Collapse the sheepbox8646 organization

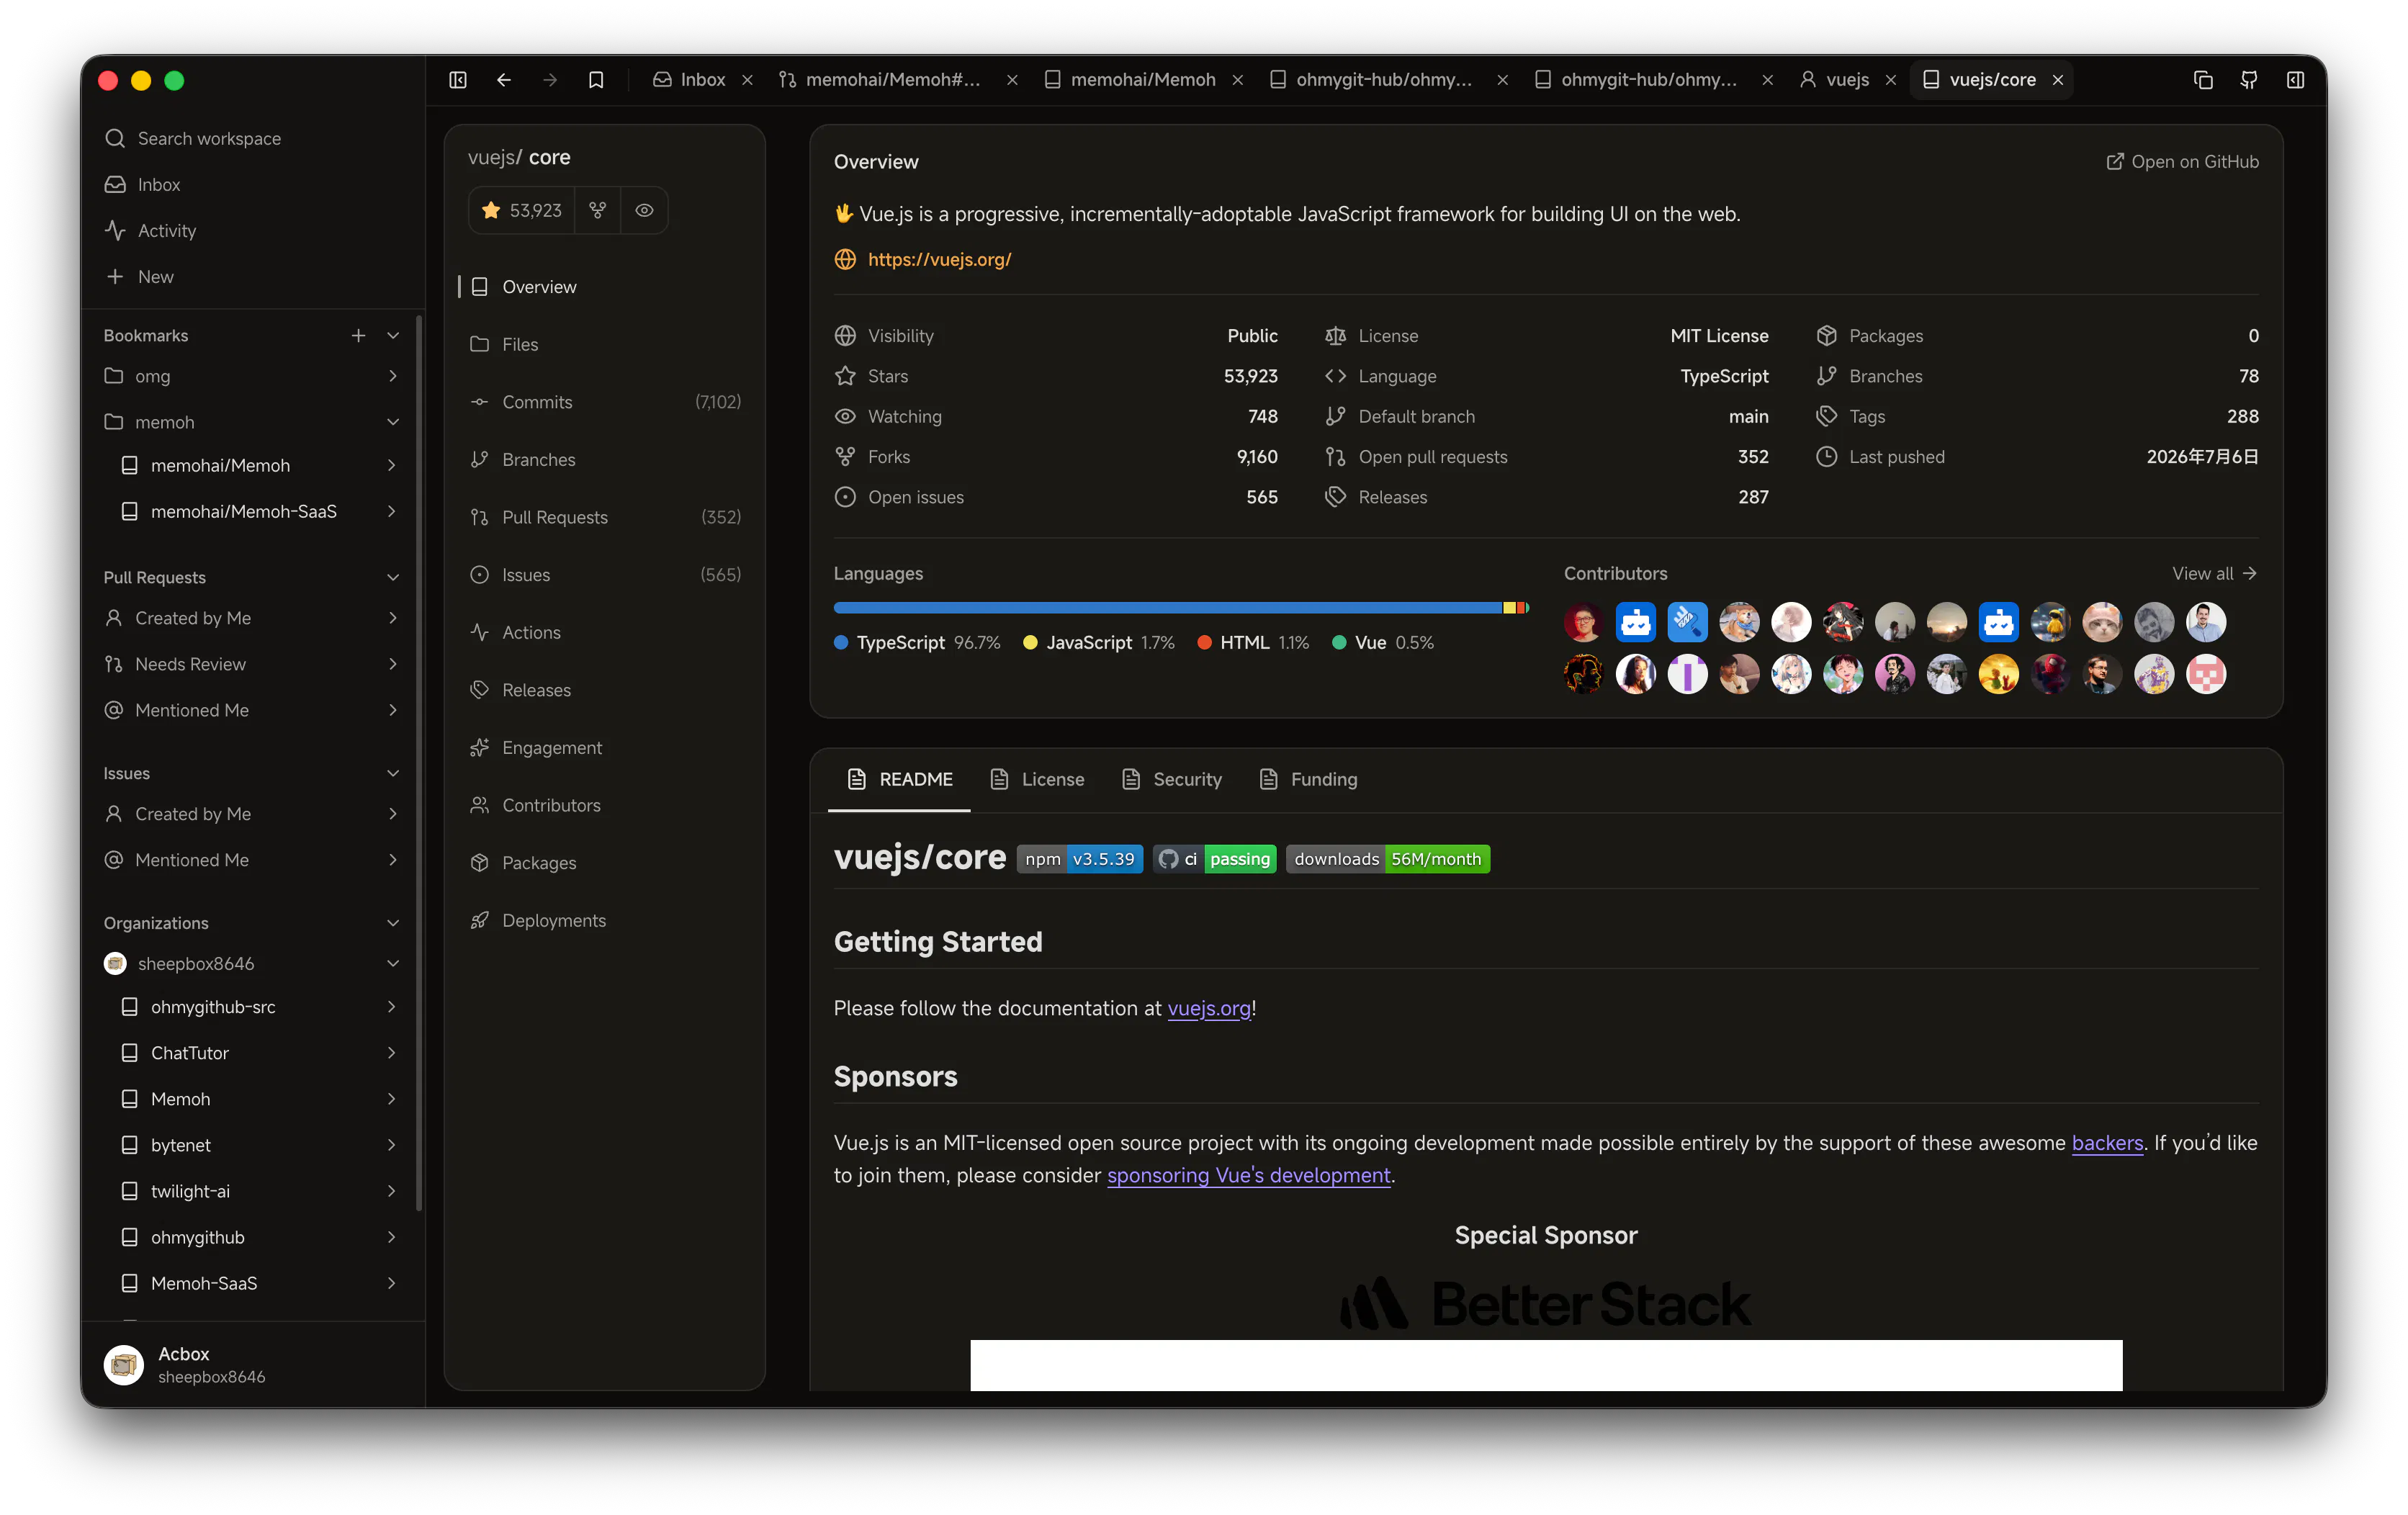pos(393,963)
